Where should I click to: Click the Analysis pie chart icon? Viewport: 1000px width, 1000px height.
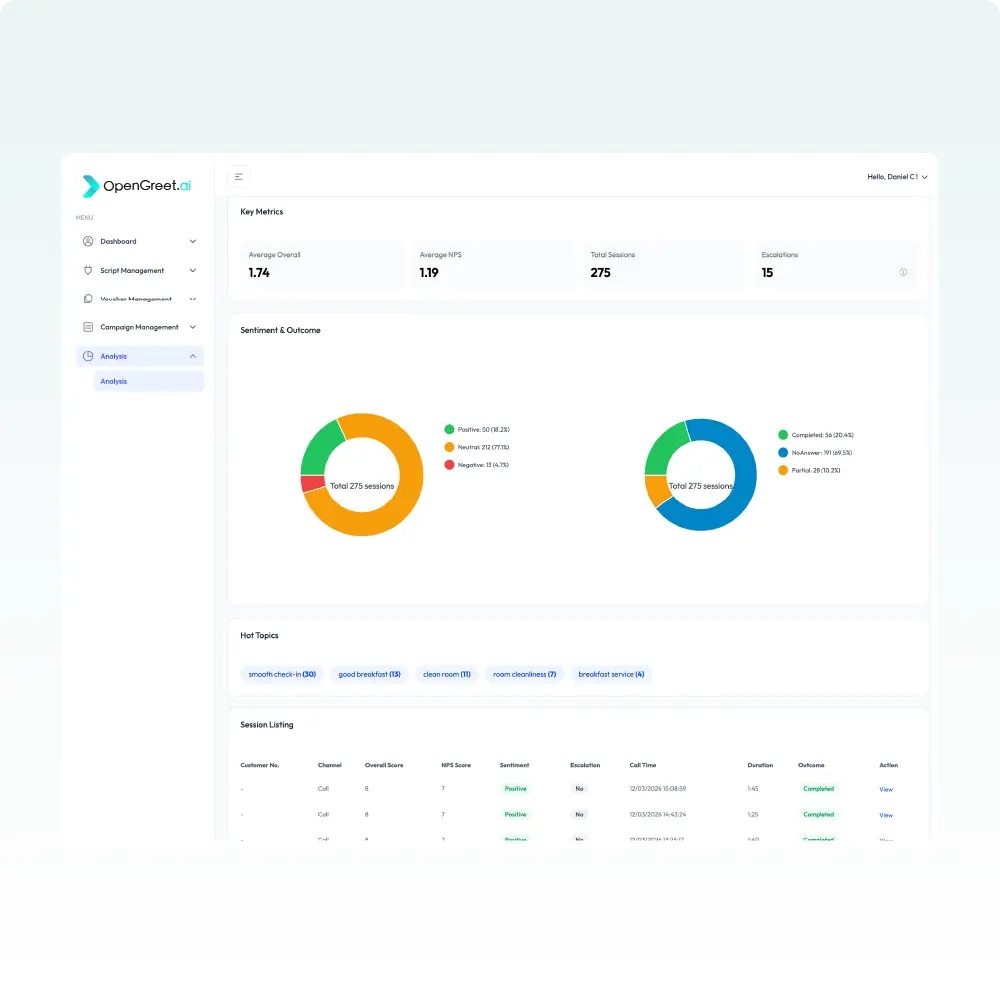88,356
